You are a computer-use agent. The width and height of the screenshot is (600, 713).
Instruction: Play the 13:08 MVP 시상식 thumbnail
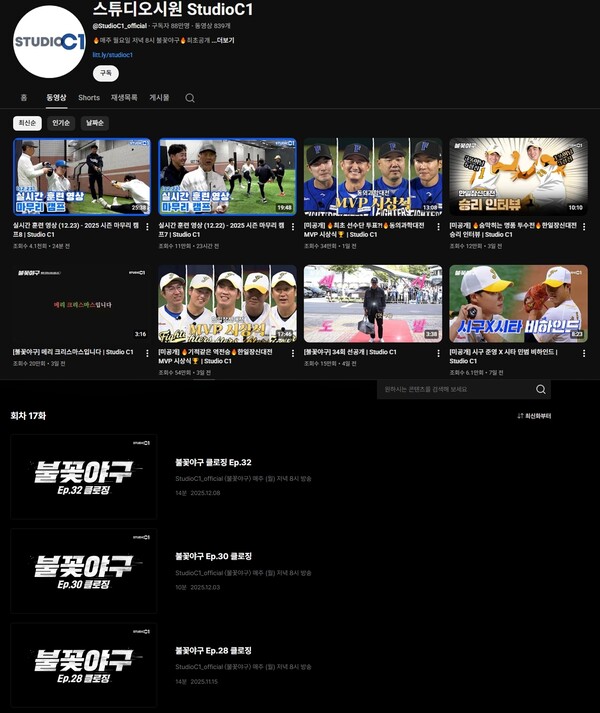point(373,177)
